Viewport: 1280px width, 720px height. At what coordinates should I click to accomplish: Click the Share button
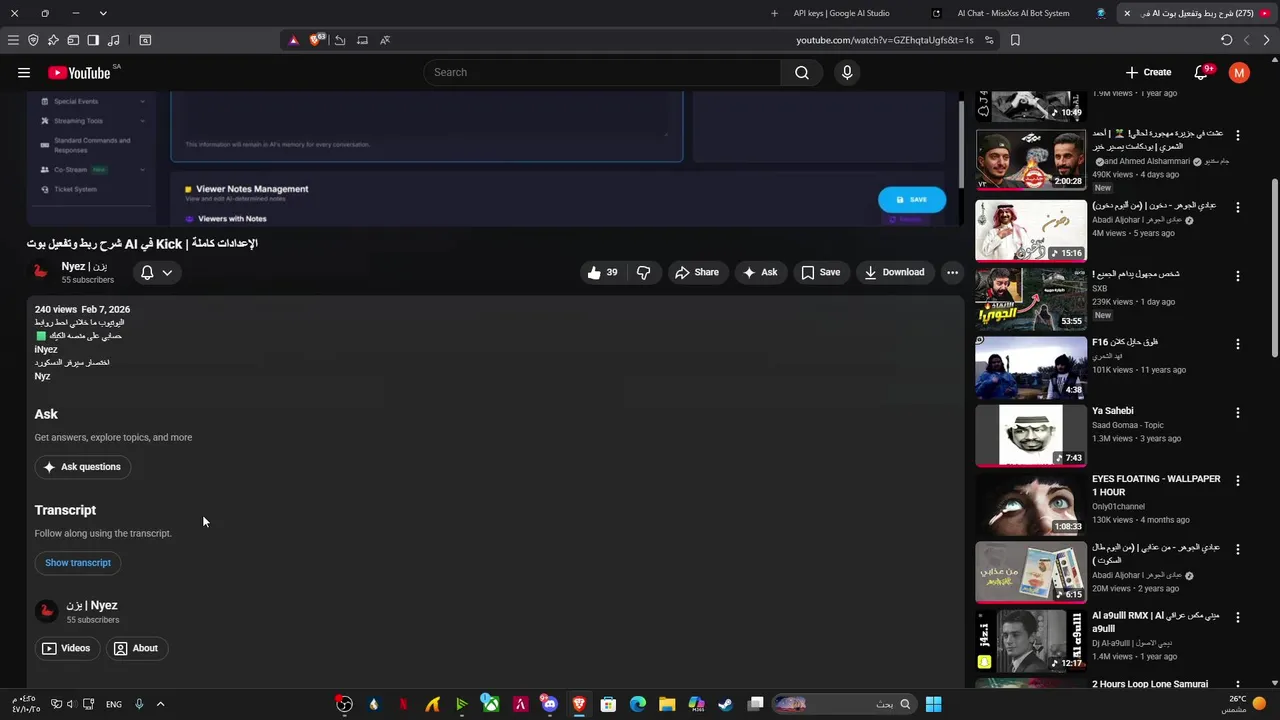coord(697,272)
